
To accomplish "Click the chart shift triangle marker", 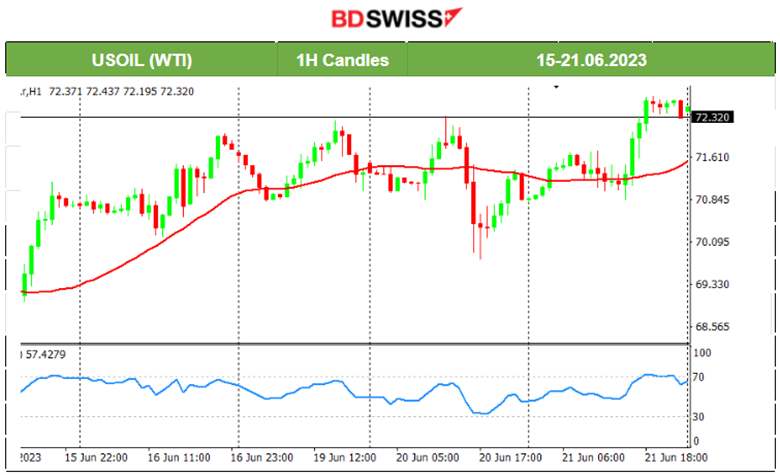I will click(x=557, y=89).
